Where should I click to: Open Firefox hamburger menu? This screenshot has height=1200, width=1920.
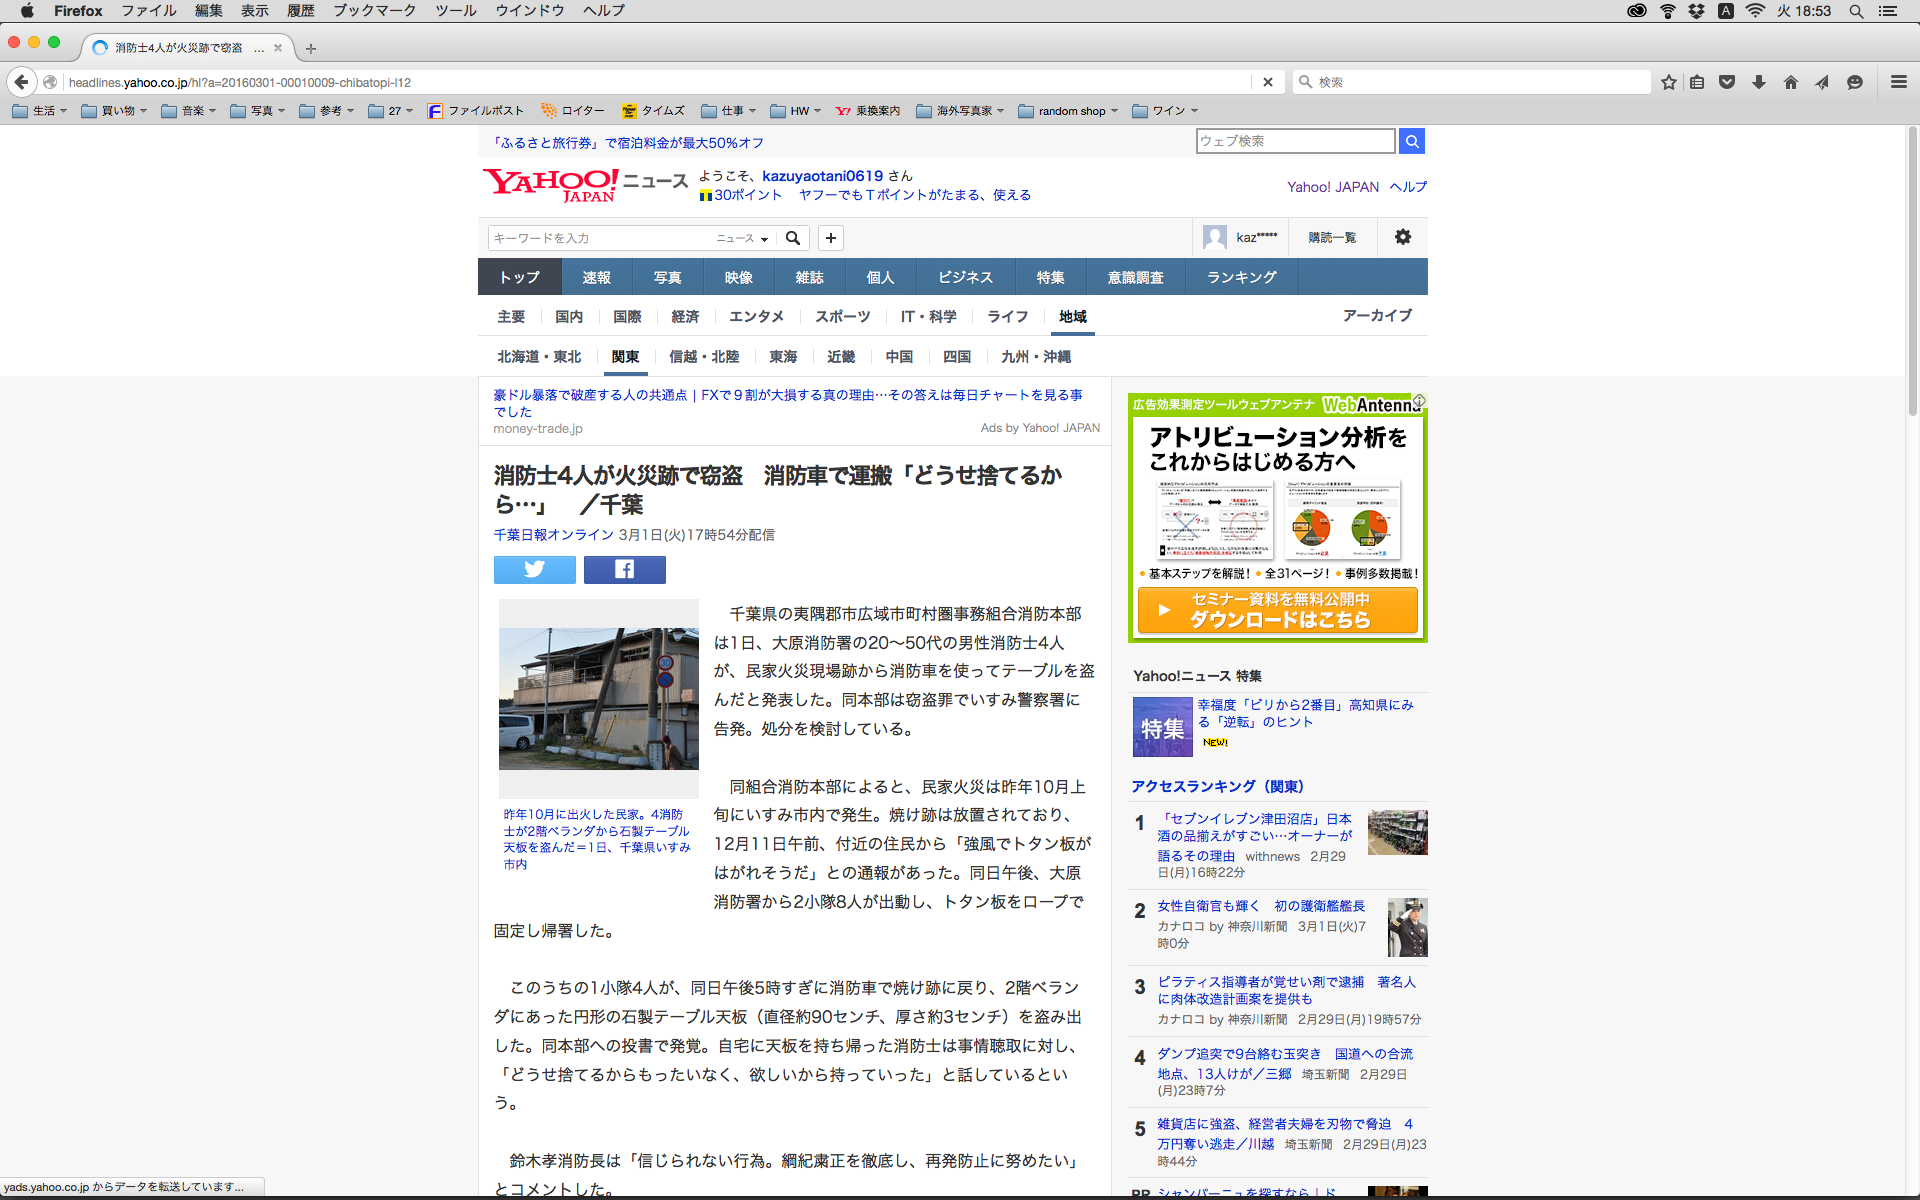(x=1898, y=82)
